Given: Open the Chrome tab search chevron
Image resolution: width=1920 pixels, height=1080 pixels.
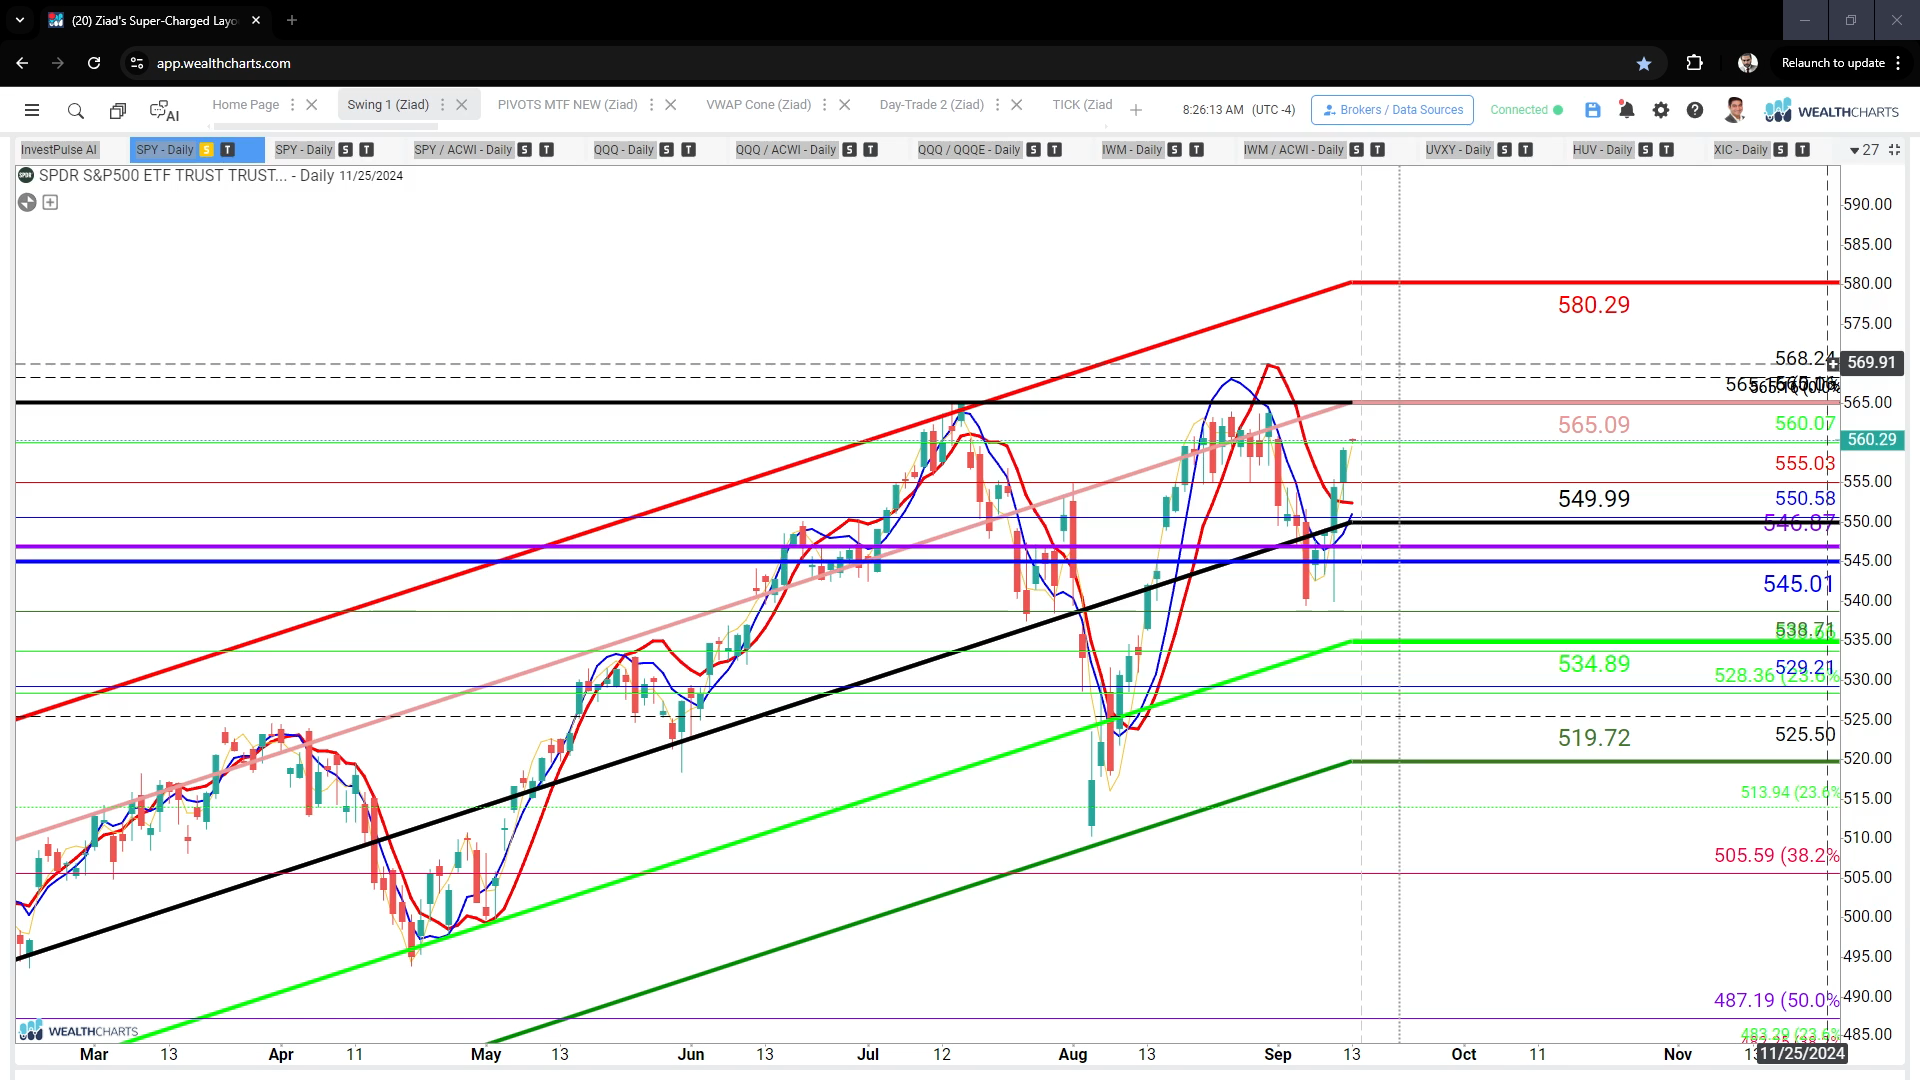Looking at the screenshot, I should click(20, 20).
